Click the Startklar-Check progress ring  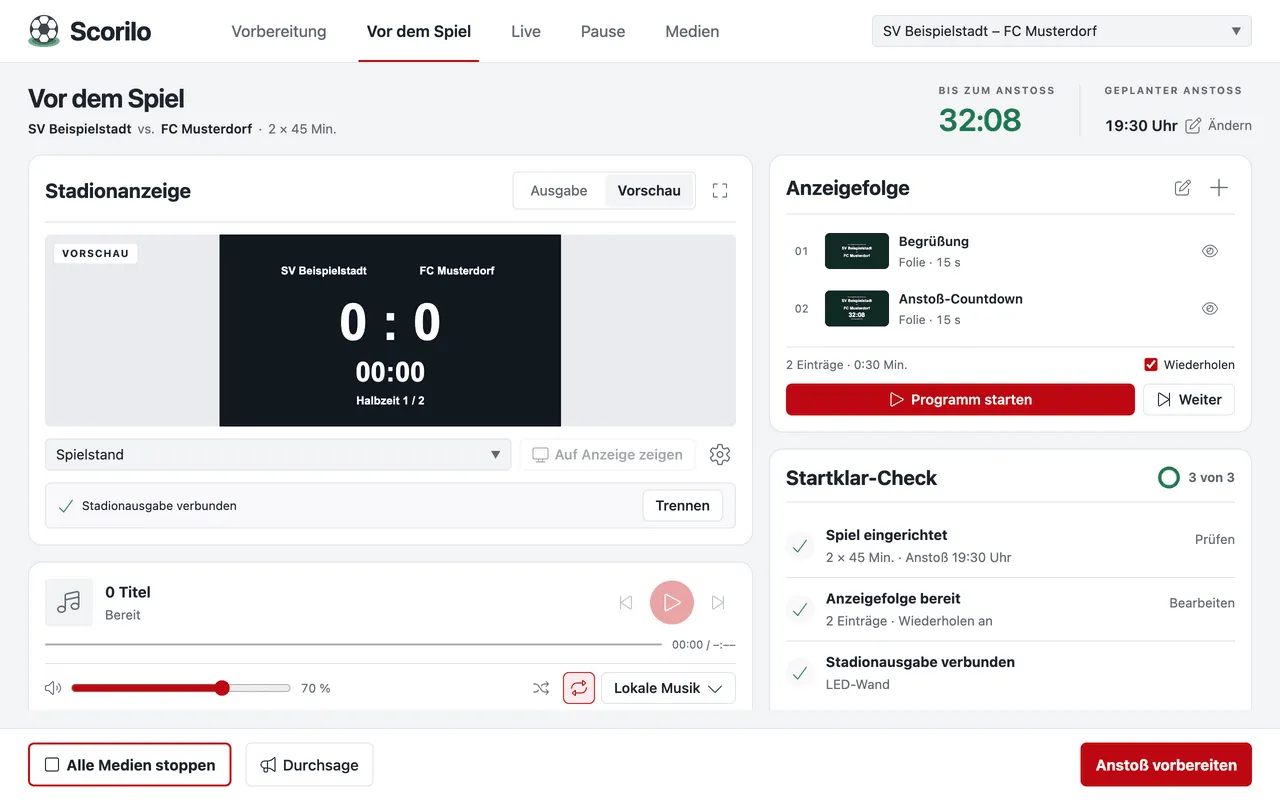(x=1168, y=477)
